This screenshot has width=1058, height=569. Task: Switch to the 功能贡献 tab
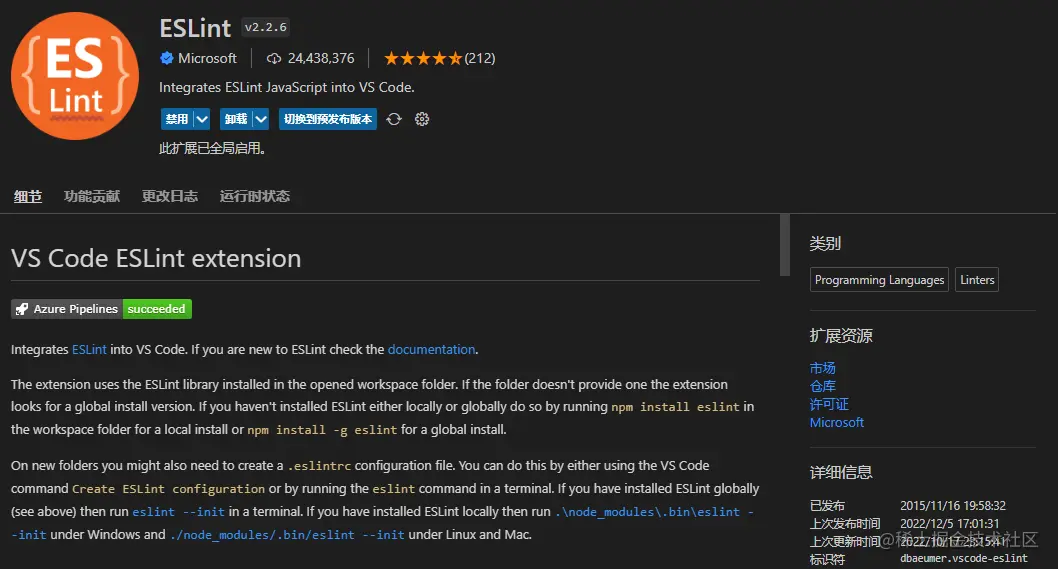tap(92, 196)
